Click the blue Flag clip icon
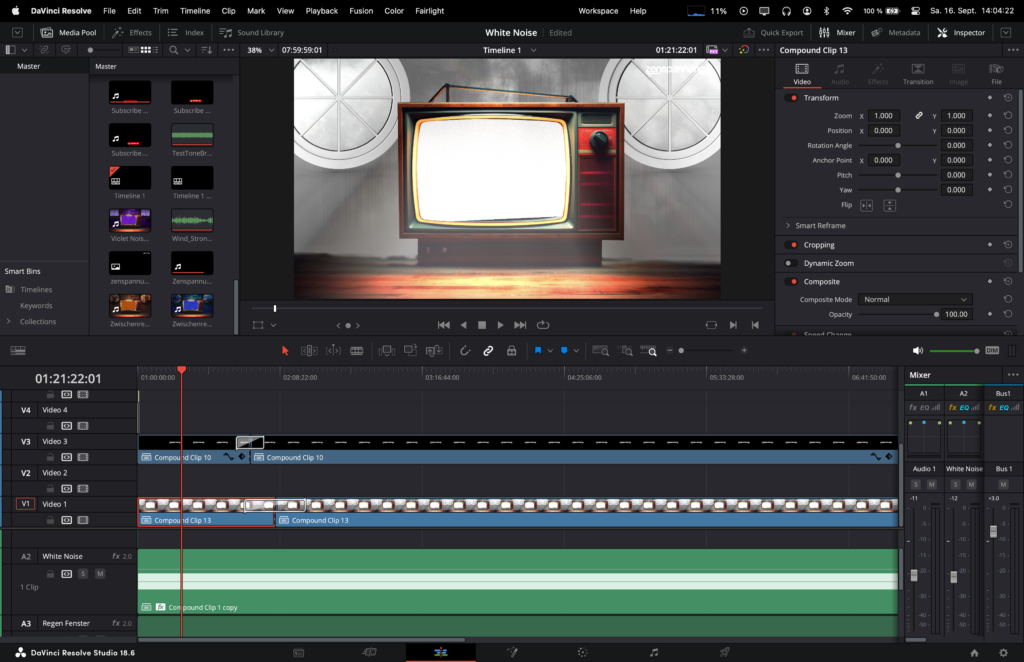This screenshot has height=662, width=1024. coord(538,351)
